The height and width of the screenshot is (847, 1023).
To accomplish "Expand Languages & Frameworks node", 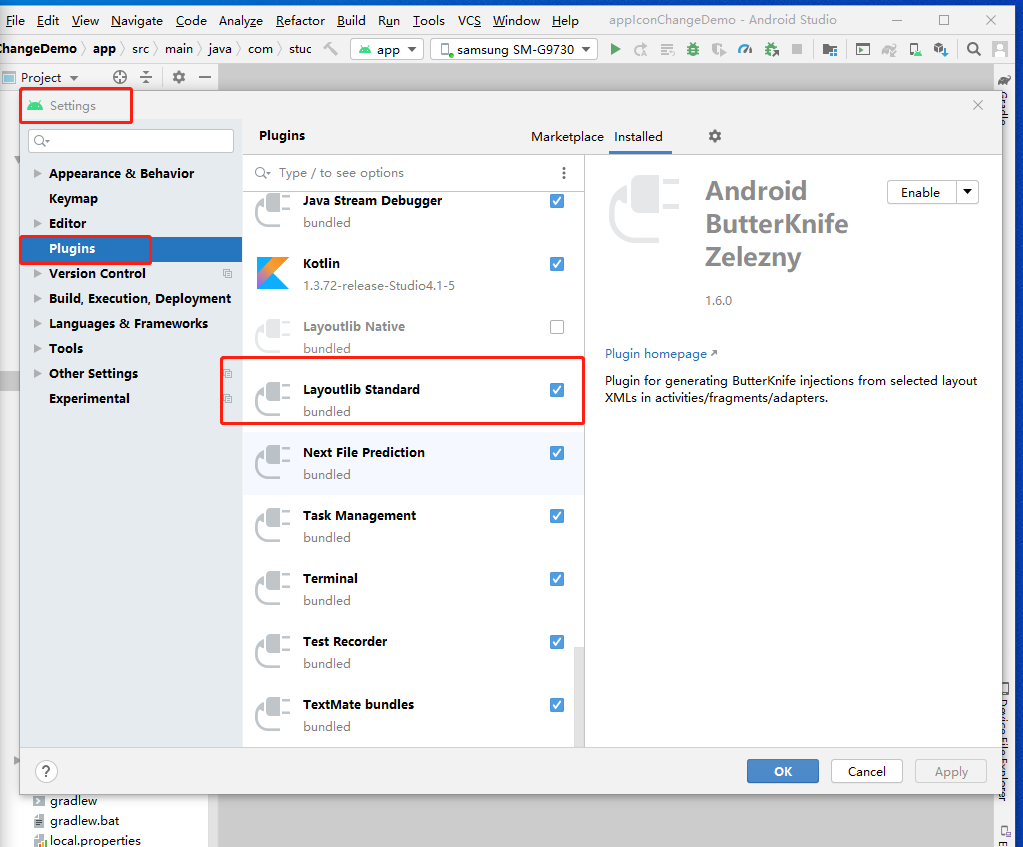I will [37, 324].
